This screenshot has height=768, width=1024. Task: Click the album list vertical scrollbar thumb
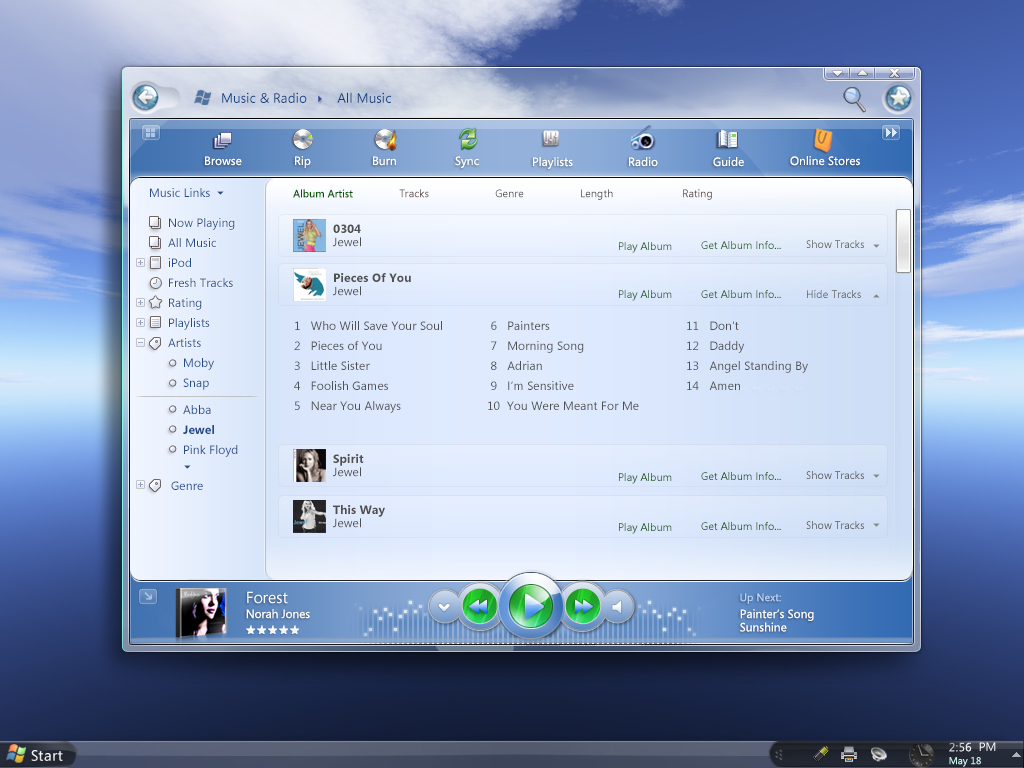[903, 240]
